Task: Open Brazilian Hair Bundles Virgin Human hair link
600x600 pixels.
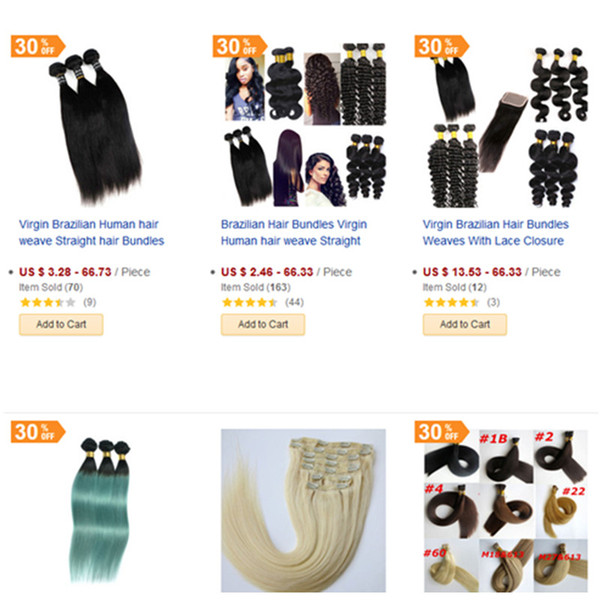Action: point(293,233)
